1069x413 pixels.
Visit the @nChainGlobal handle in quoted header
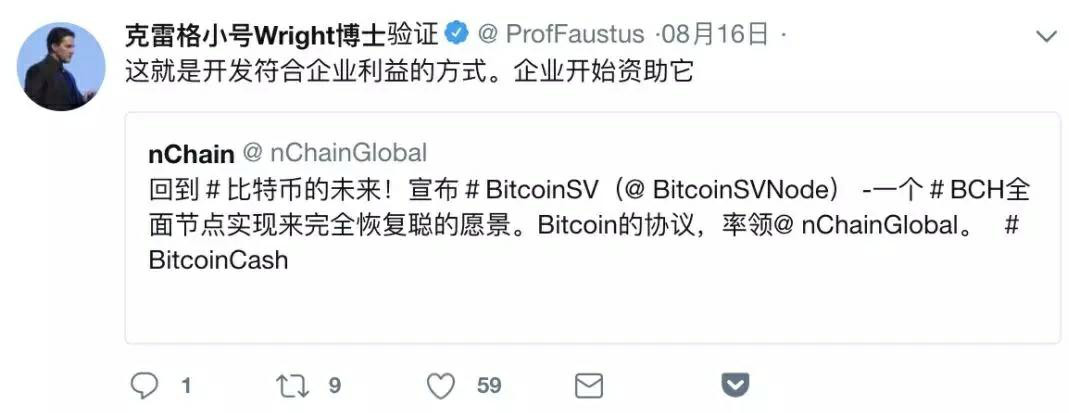335,153
